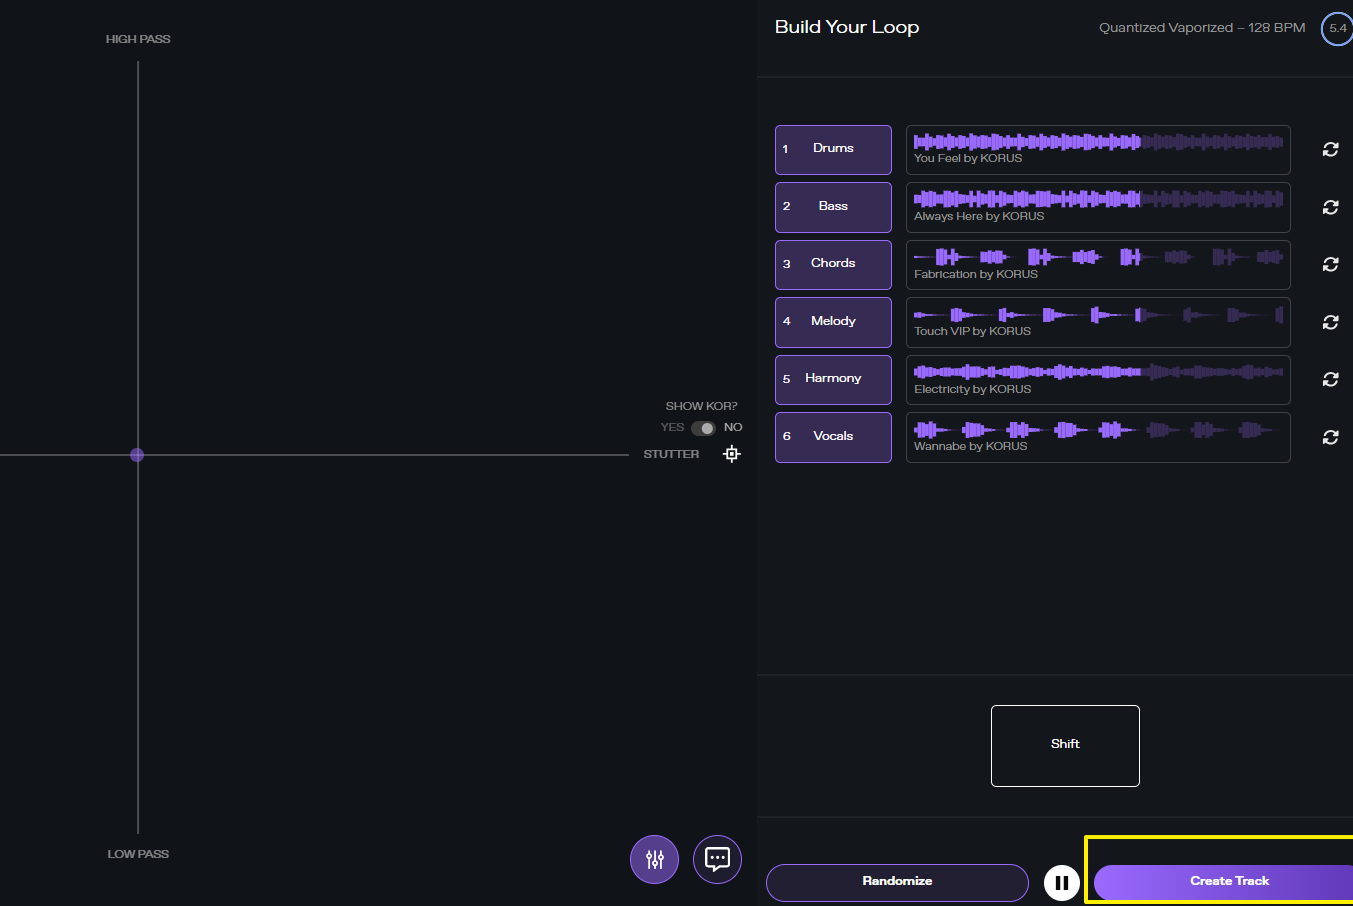Click the HIGH PASS axis label
Viewport: 1353px width, 906px height.
138,39
